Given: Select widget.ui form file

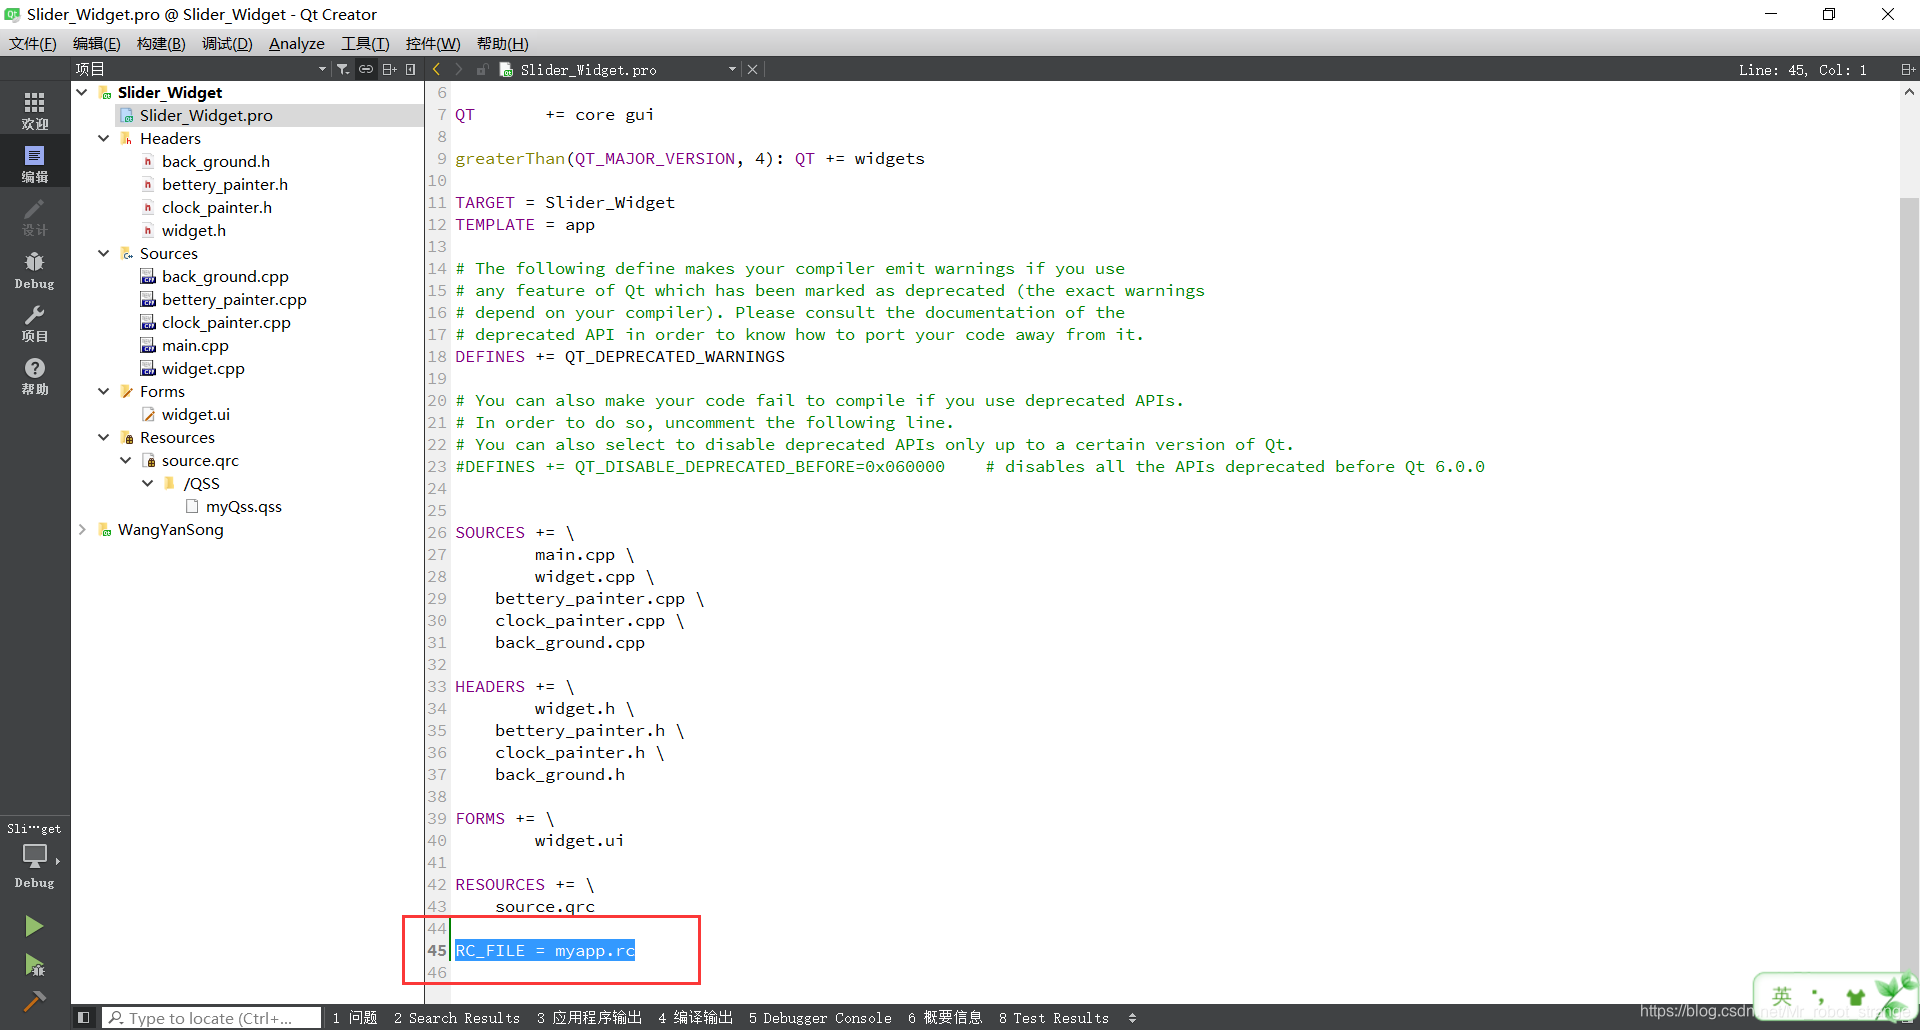Looking at the screenshot, I should point(196,414).
